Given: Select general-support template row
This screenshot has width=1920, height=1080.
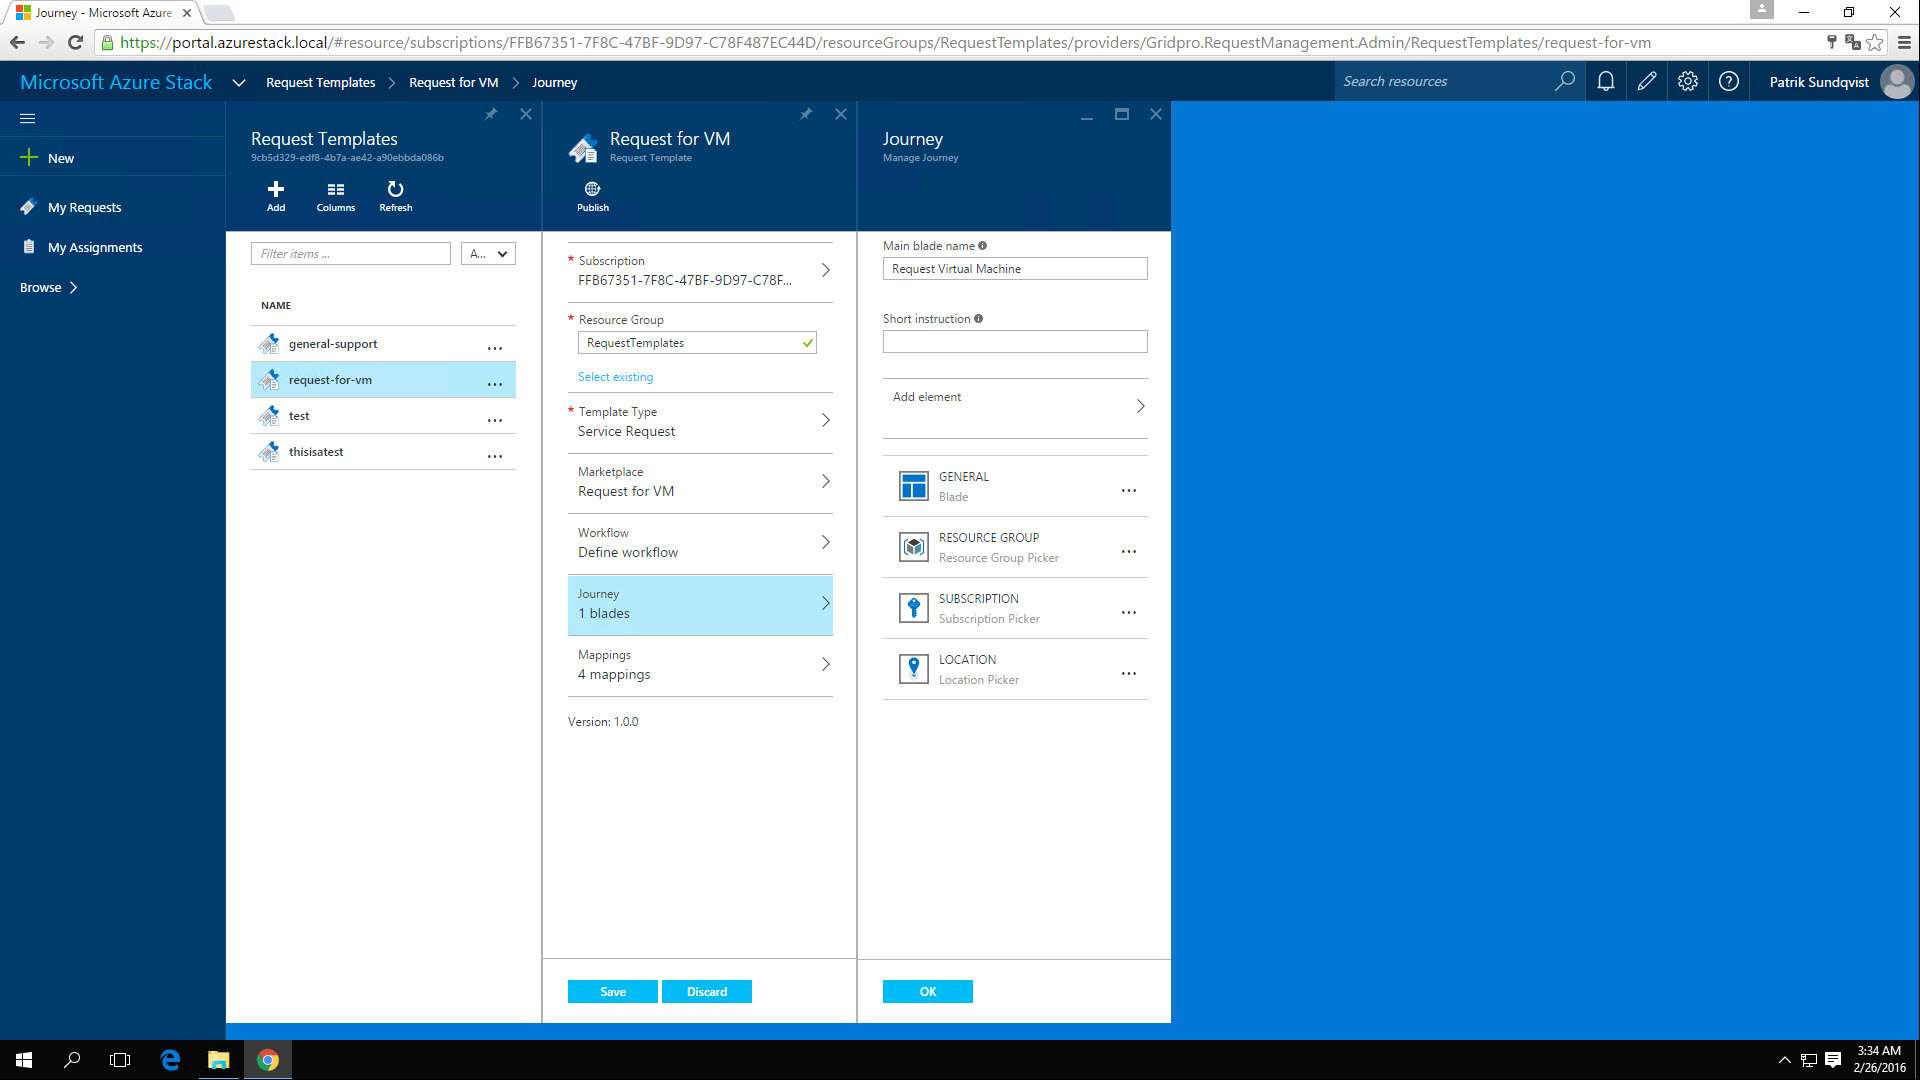Looking at the screenshot, I should 383,344.
